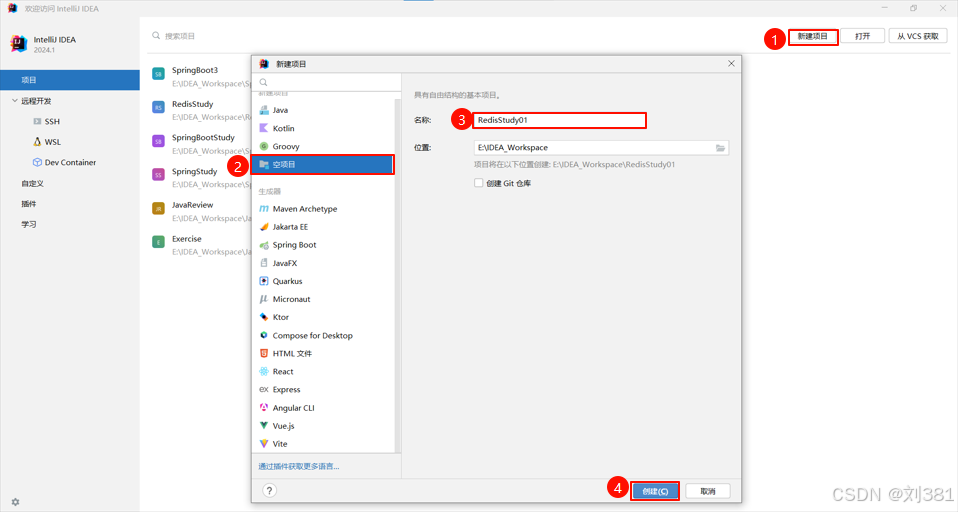Image resolution: width=958 pixels, height=512 pixels.
Task: Pick the Maven Archetype icon
Action: tap(264, 209)
